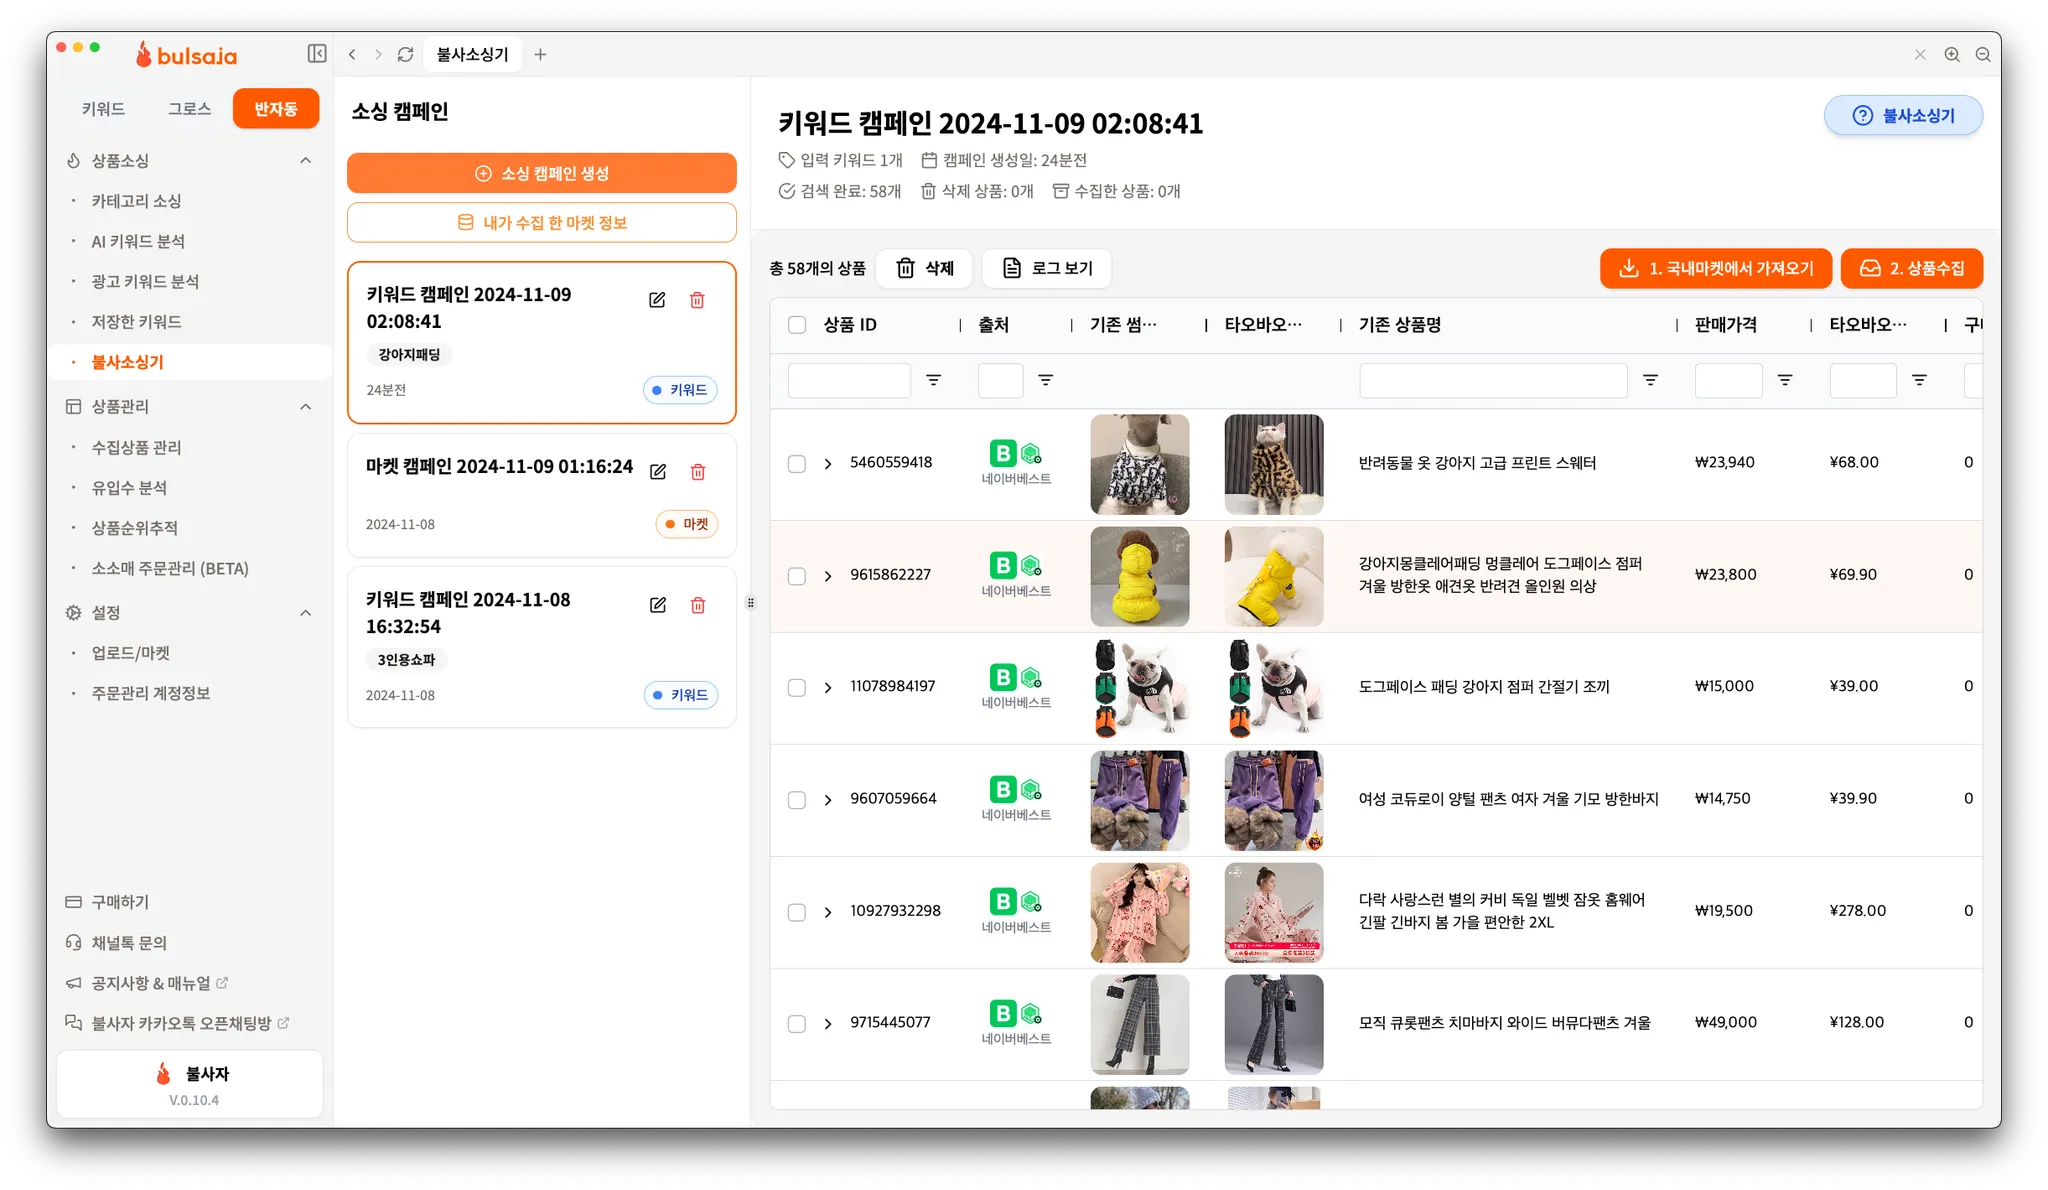The height and width of the screenshot is (1190, 2048).
Task: Click the 소싱 캠페인 생성 button
Action: click(x=542, y=173)
